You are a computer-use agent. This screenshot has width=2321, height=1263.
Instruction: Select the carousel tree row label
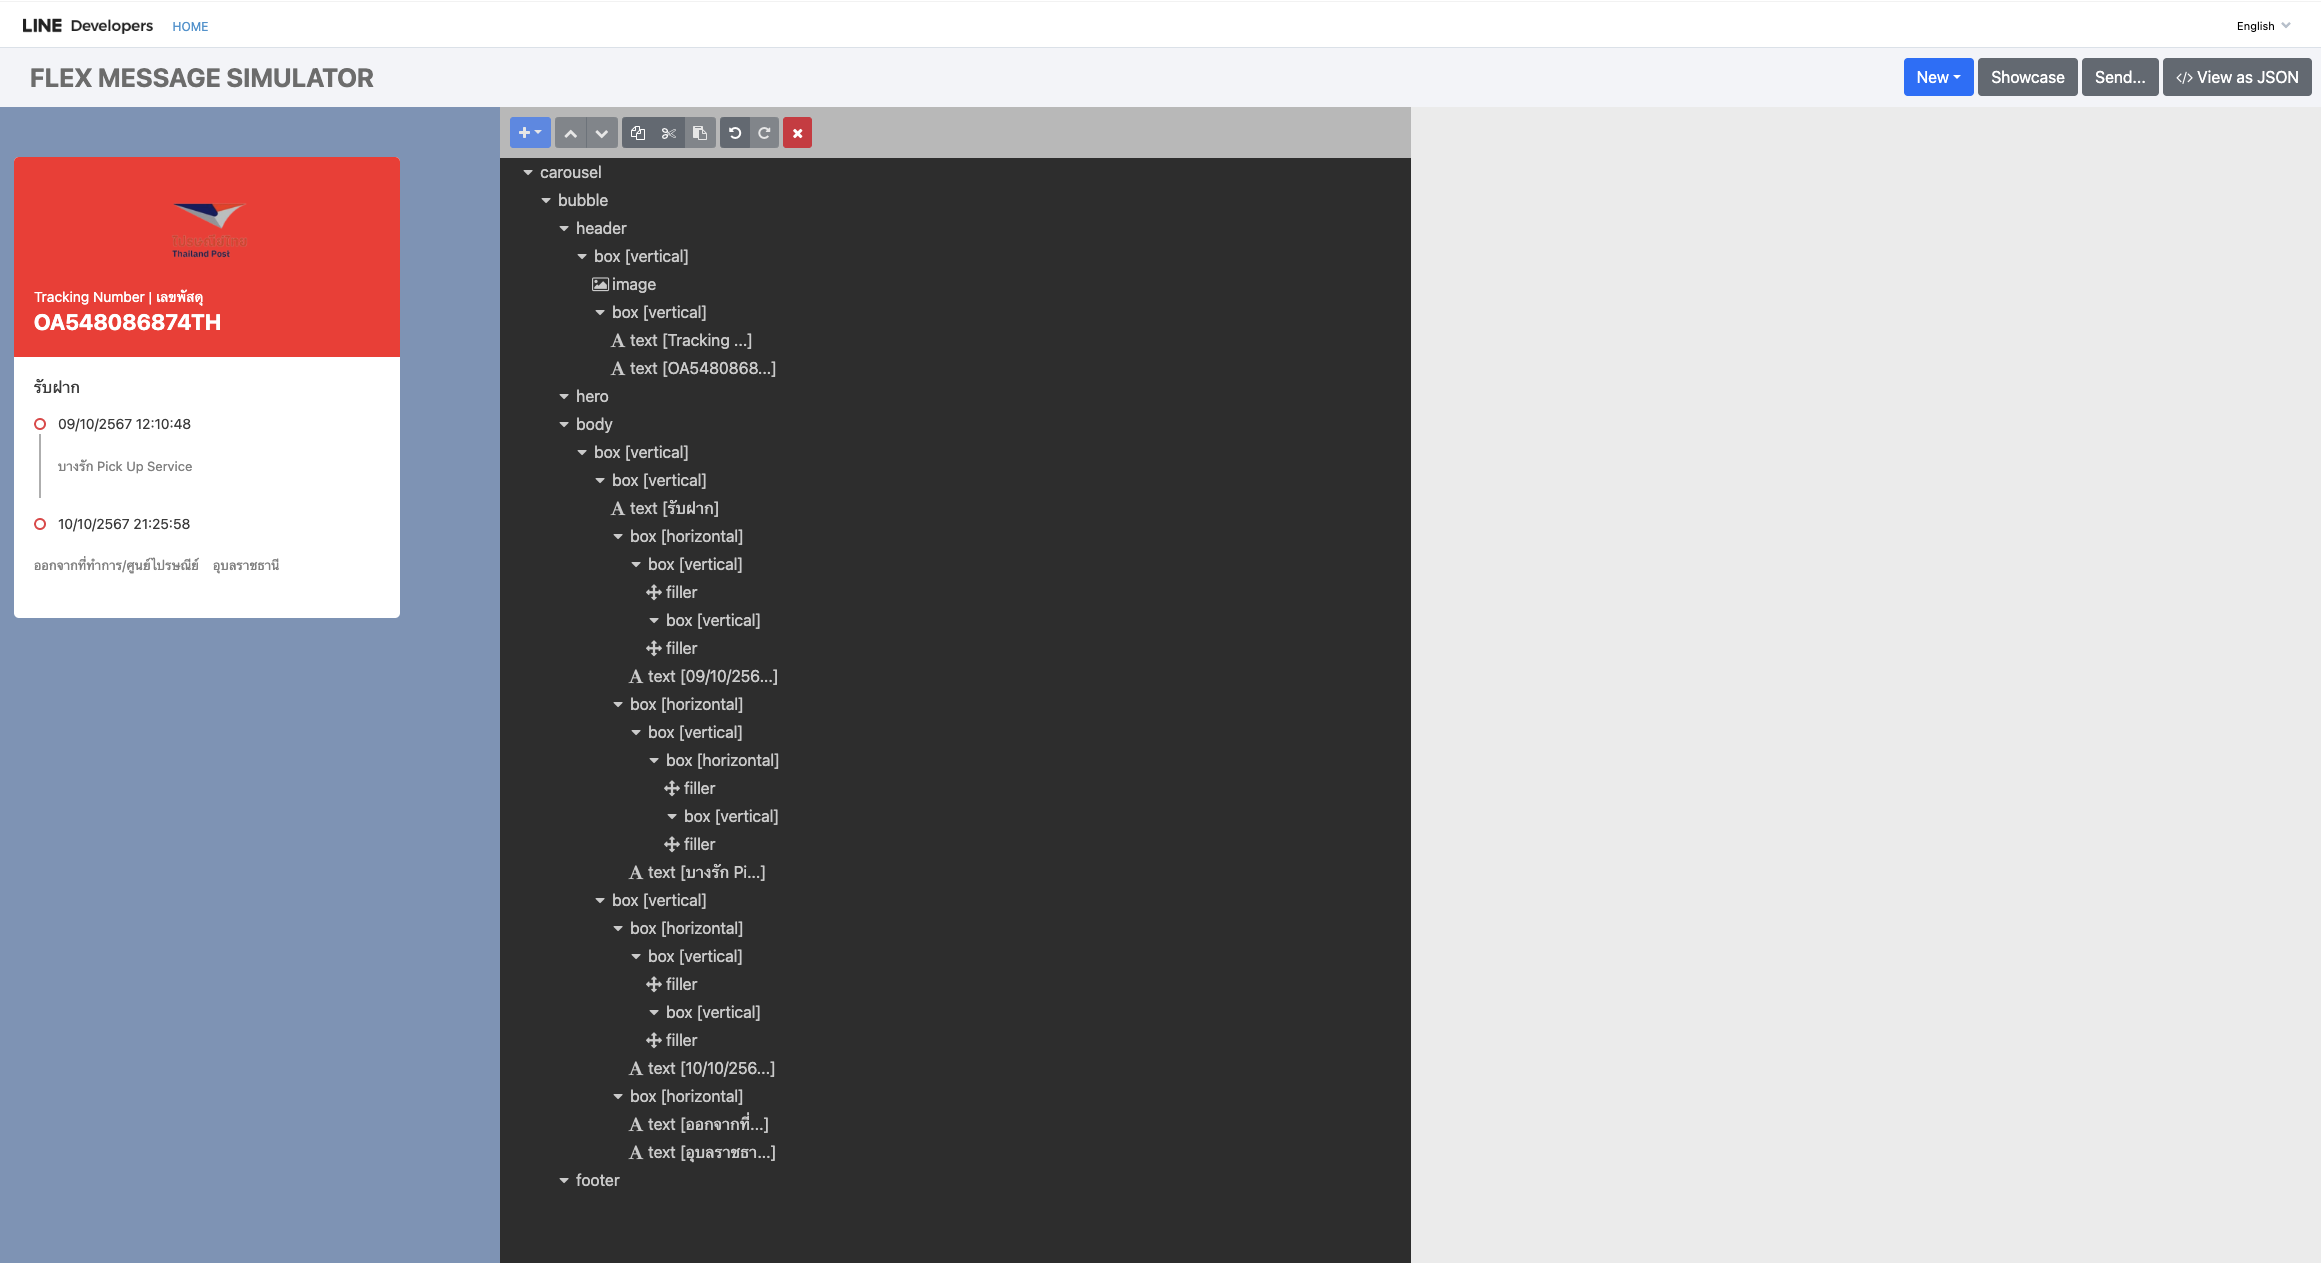click(x=571, y=172)
